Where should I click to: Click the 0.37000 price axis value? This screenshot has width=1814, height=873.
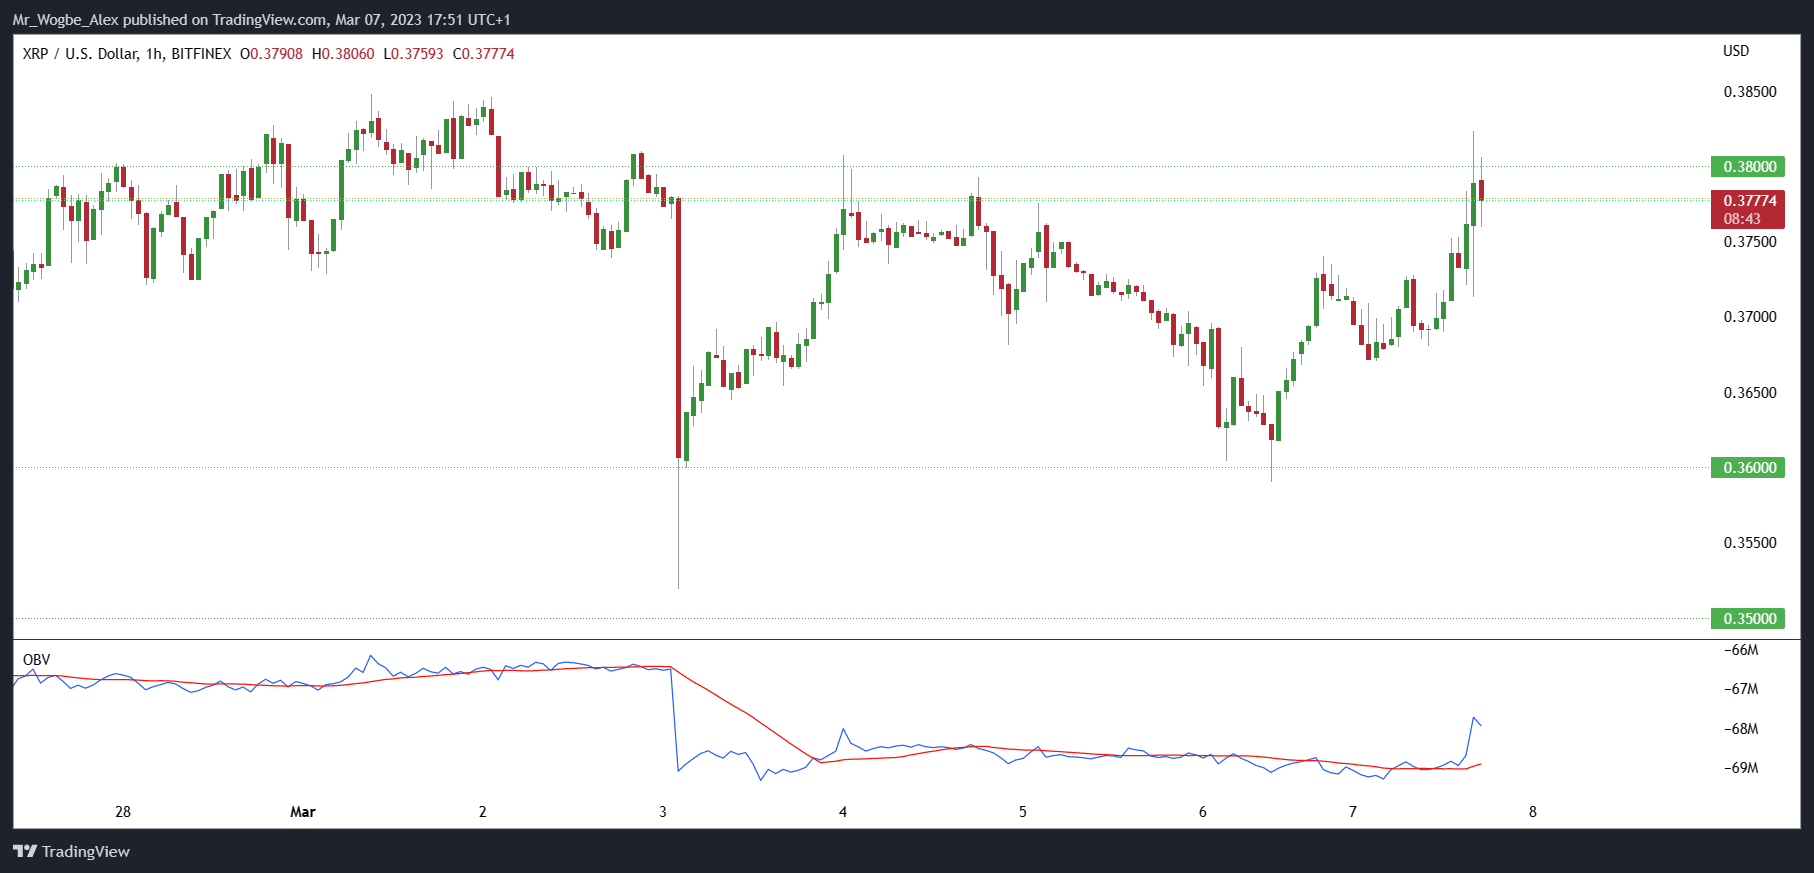(1750, 317)
